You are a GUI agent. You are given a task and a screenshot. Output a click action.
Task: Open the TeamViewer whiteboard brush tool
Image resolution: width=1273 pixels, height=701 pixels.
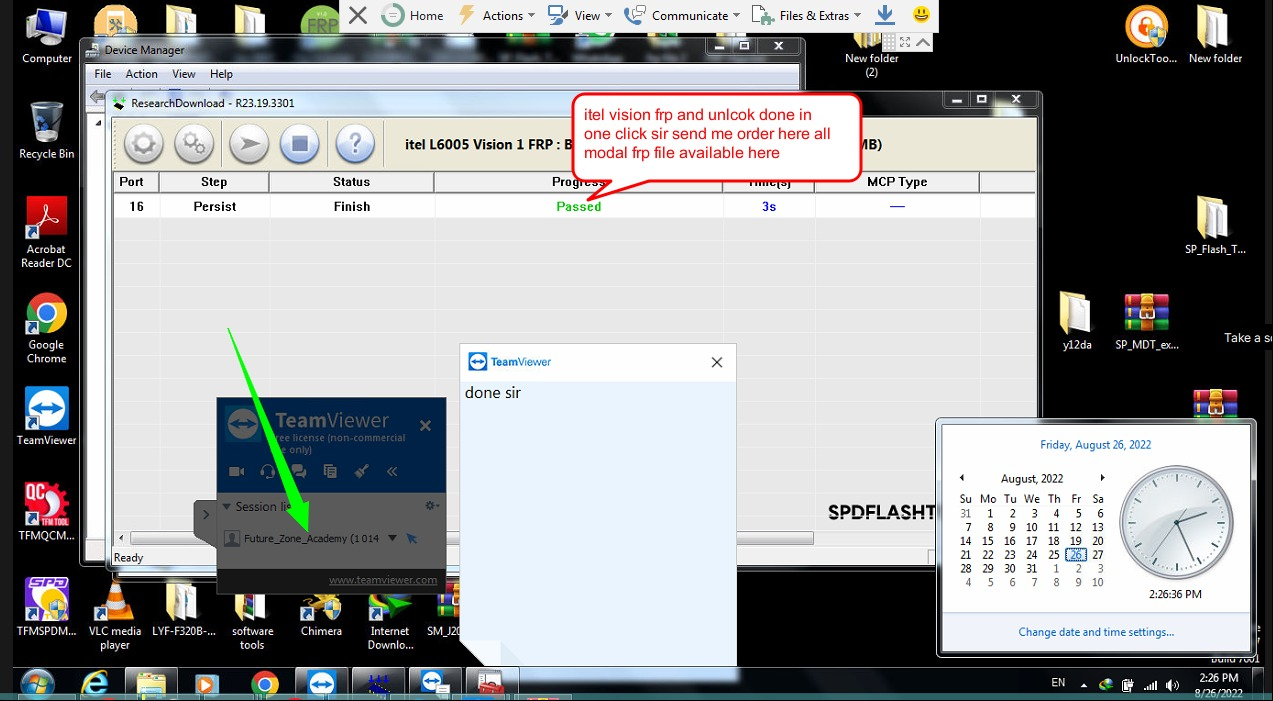tap(362, 471)
